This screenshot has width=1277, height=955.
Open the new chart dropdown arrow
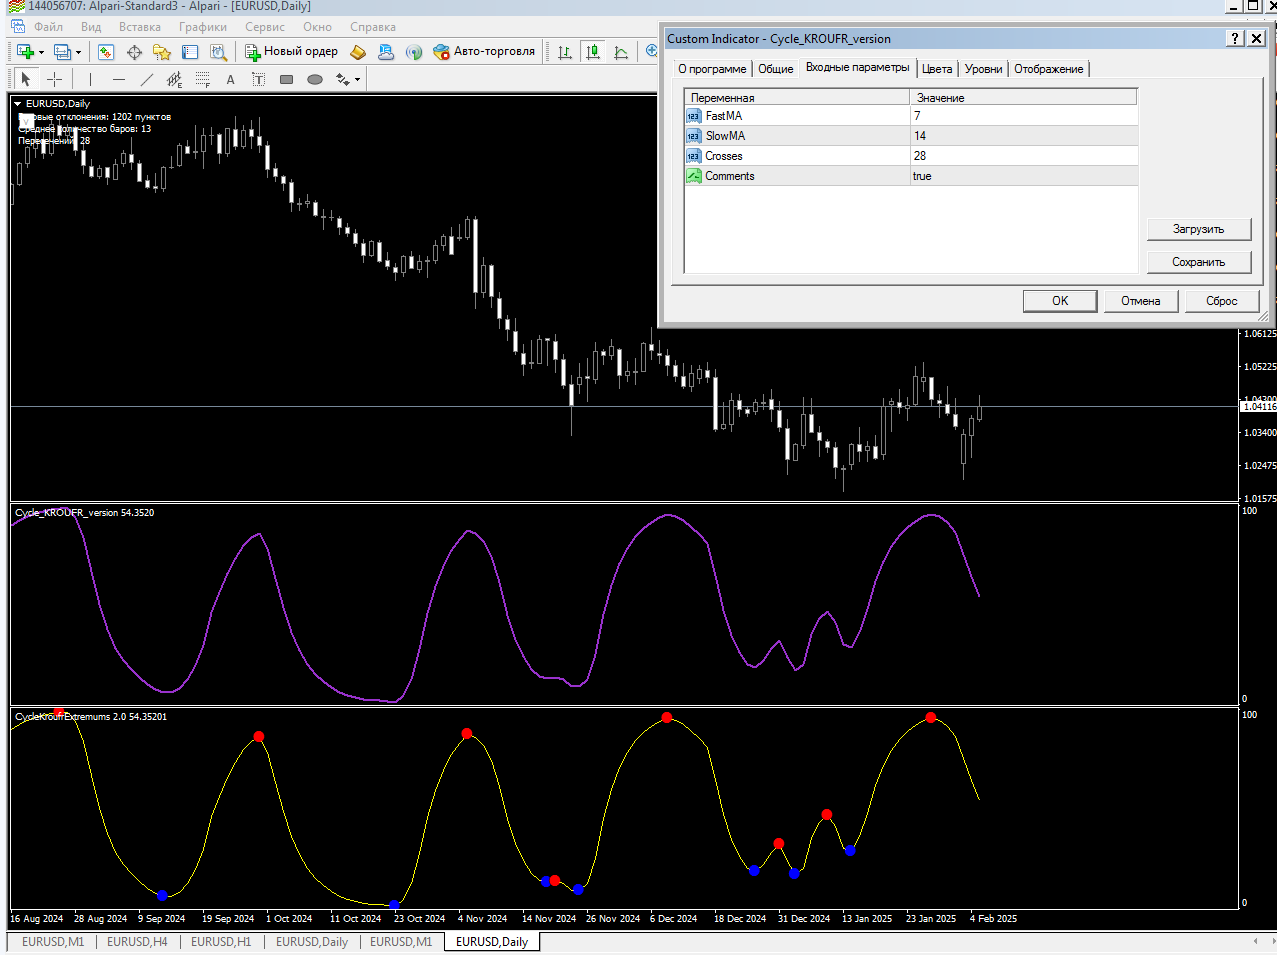pos(41,52)
